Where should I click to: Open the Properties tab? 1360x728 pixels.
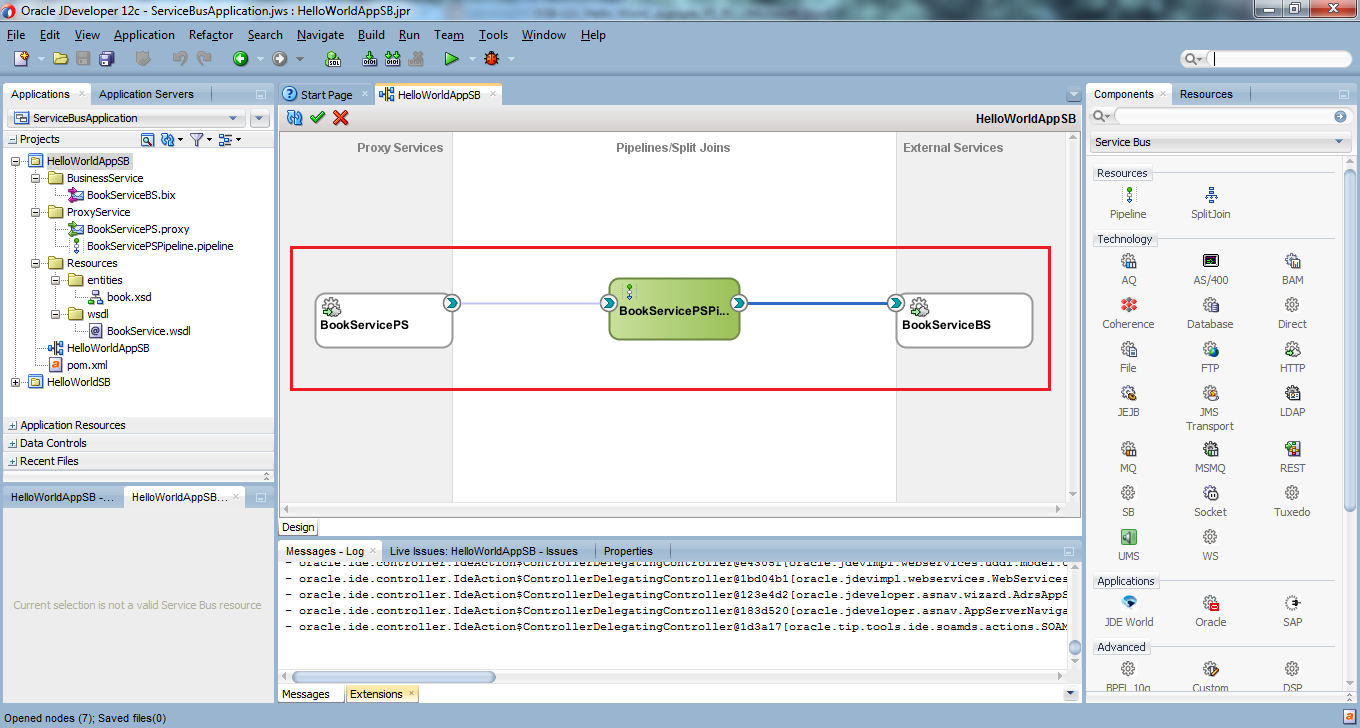tap(628, 551)
